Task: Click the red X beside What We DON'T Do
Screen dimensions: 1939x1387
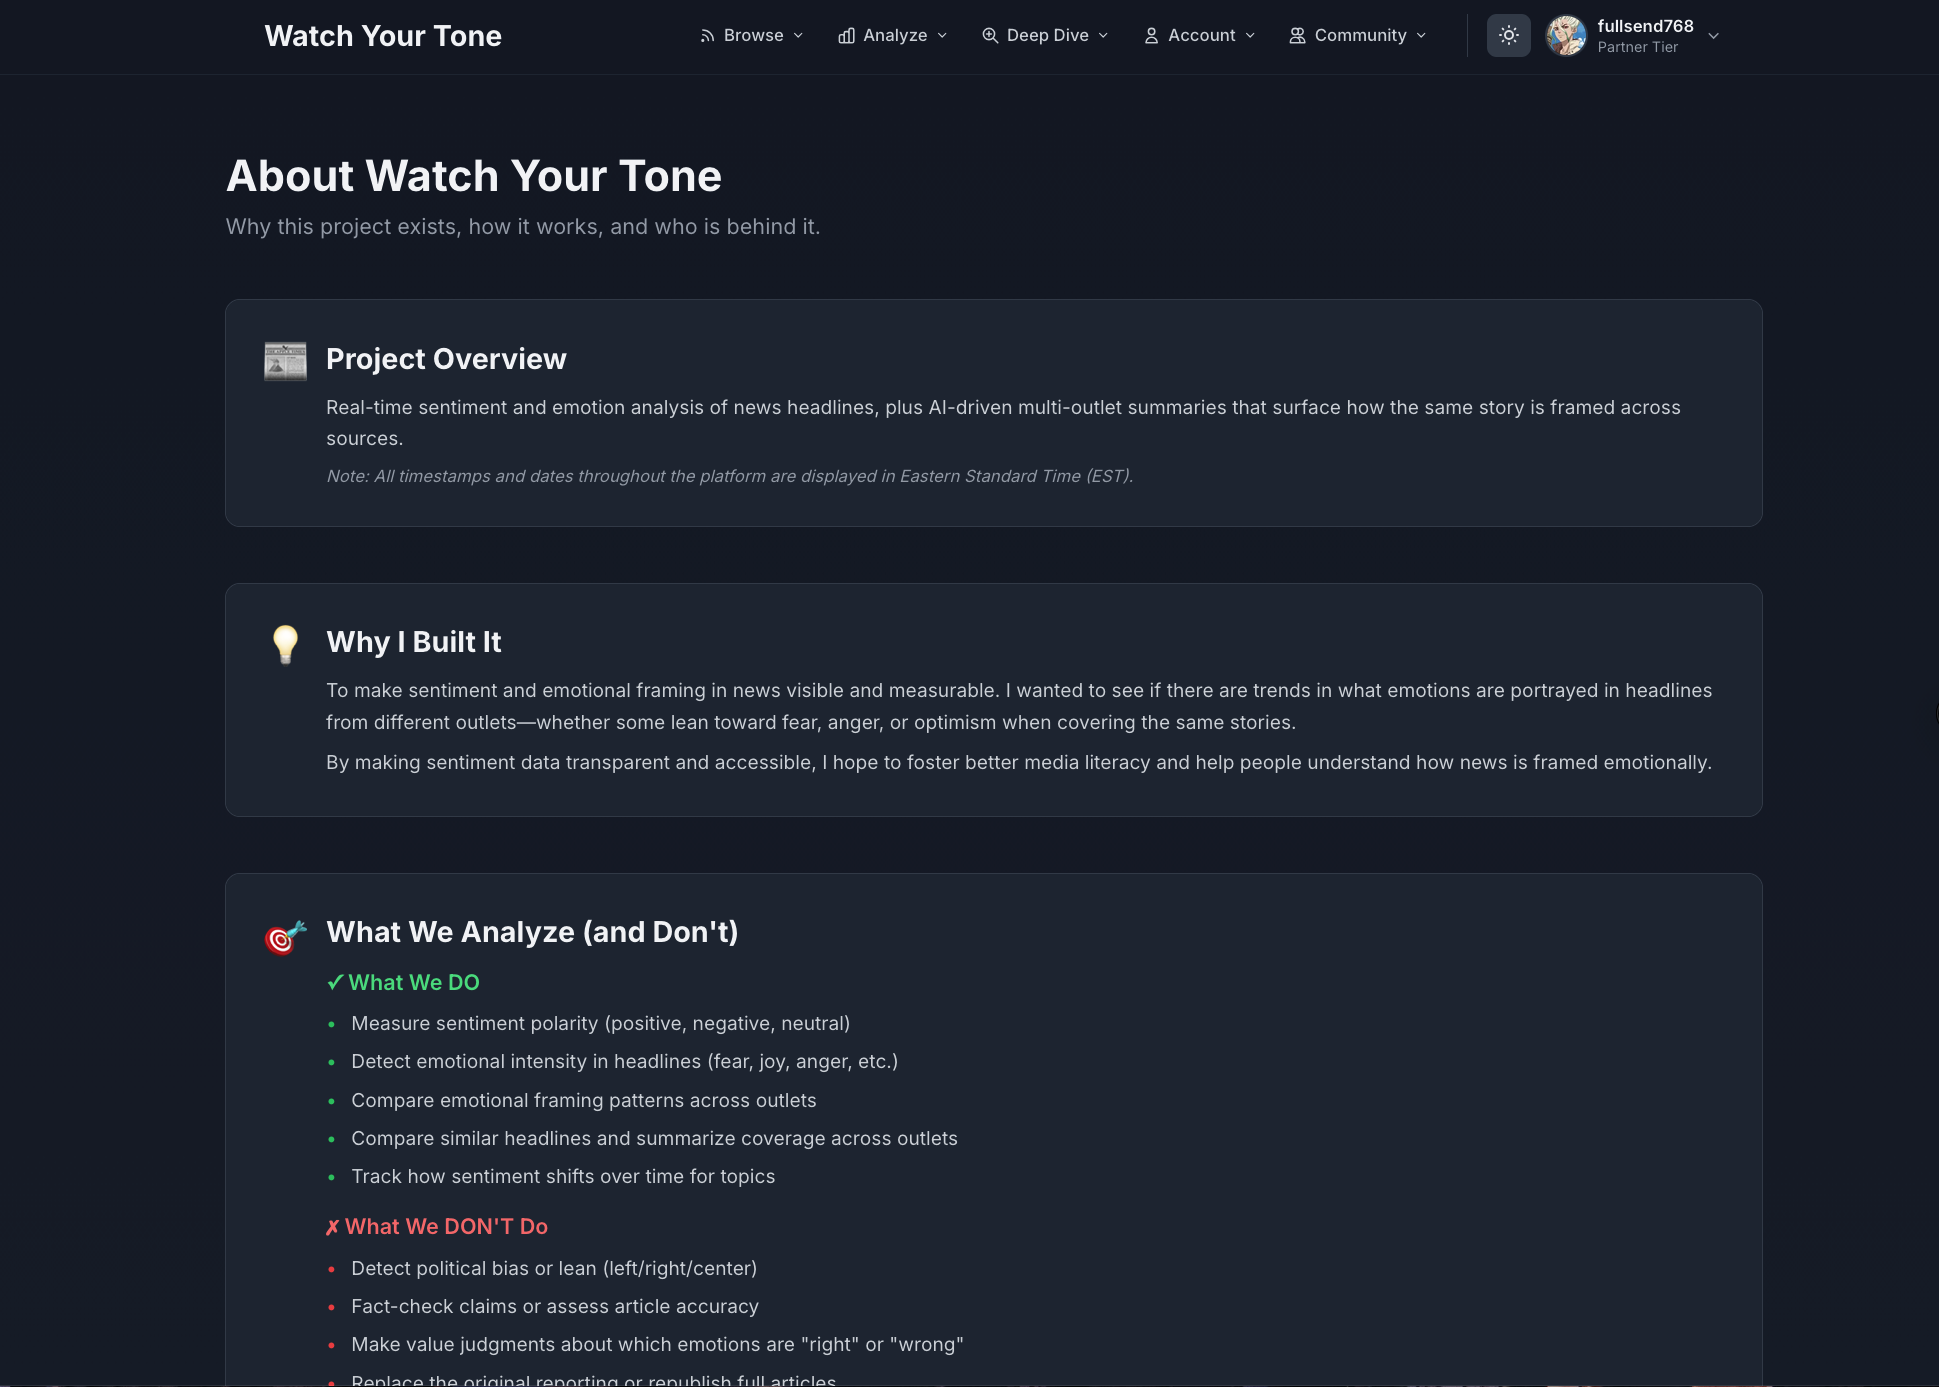Action: click(x=333, y=1226)
